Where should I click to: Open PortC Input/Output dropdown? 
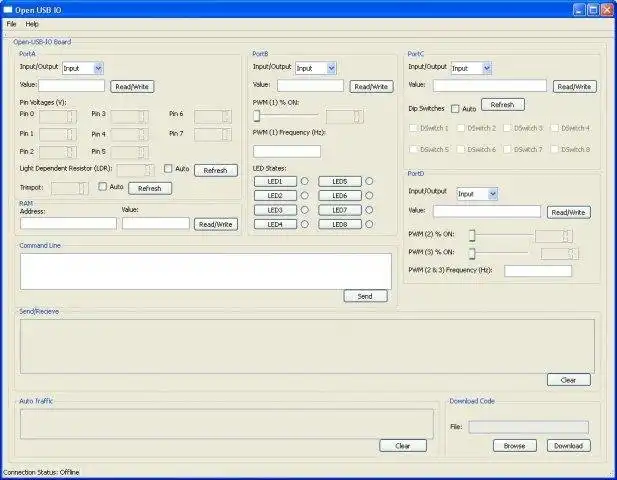click(471, 68)
